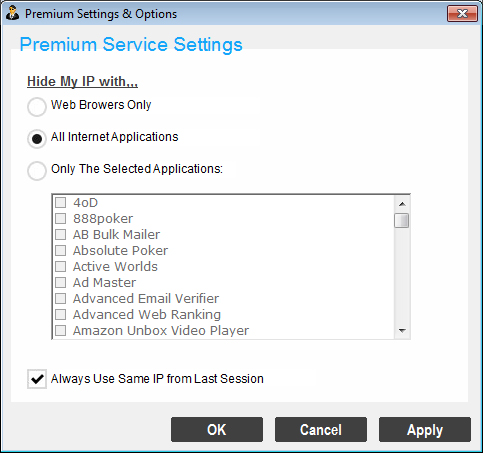Enable the Advanced Email Verifier checkbox
The width and height of the screenshot is (483, 453).
pyautogui.click(x=60, y=298)
